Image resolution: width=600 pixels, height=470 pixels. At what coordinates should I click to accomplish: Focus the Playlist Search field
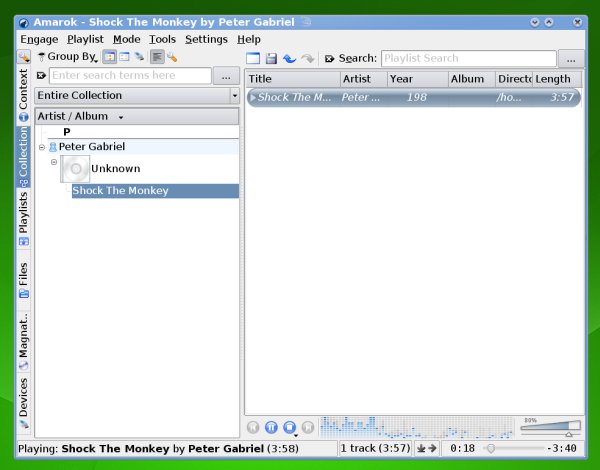[x=469, y=58]
